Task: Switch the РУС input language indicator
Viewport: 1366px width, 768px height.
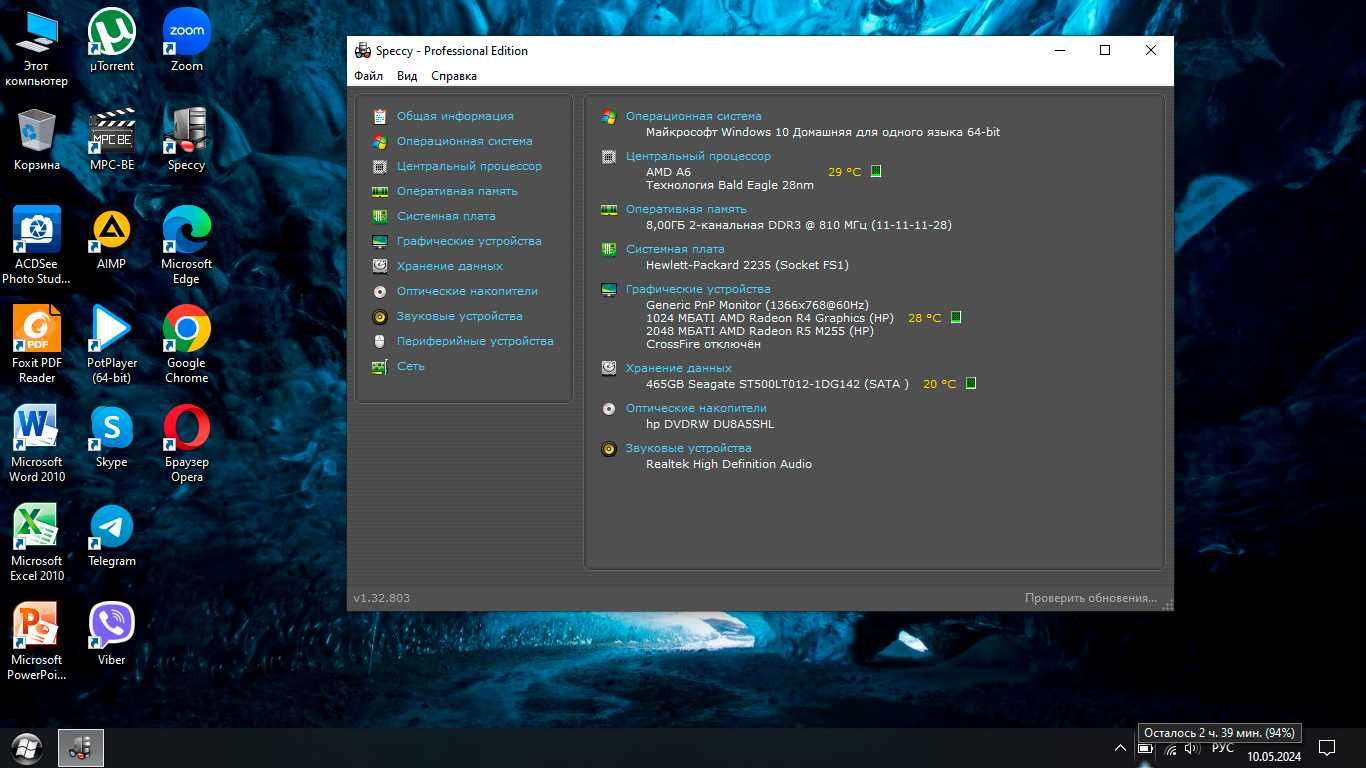Action: 1223,748
